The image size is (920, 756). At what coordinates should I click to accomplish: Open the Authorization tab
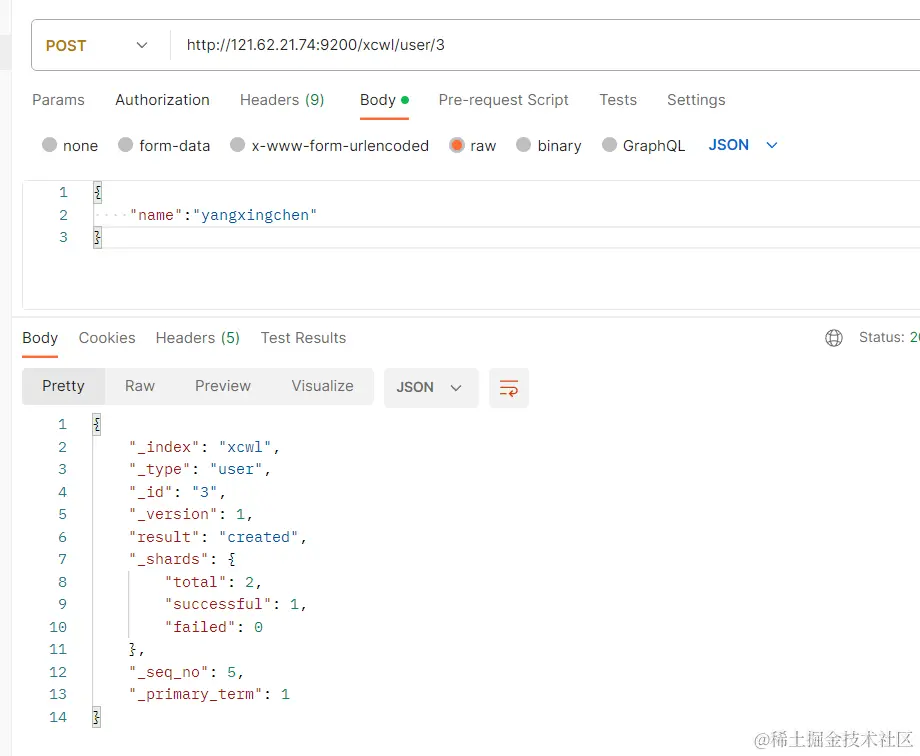tap(163, 100)
